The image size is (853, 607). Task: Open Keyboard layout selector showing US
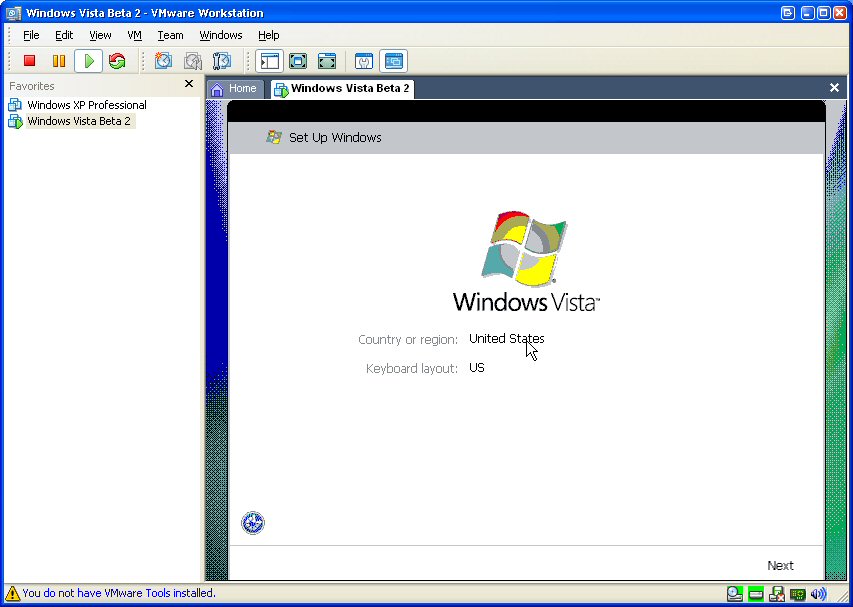[477, 368]
